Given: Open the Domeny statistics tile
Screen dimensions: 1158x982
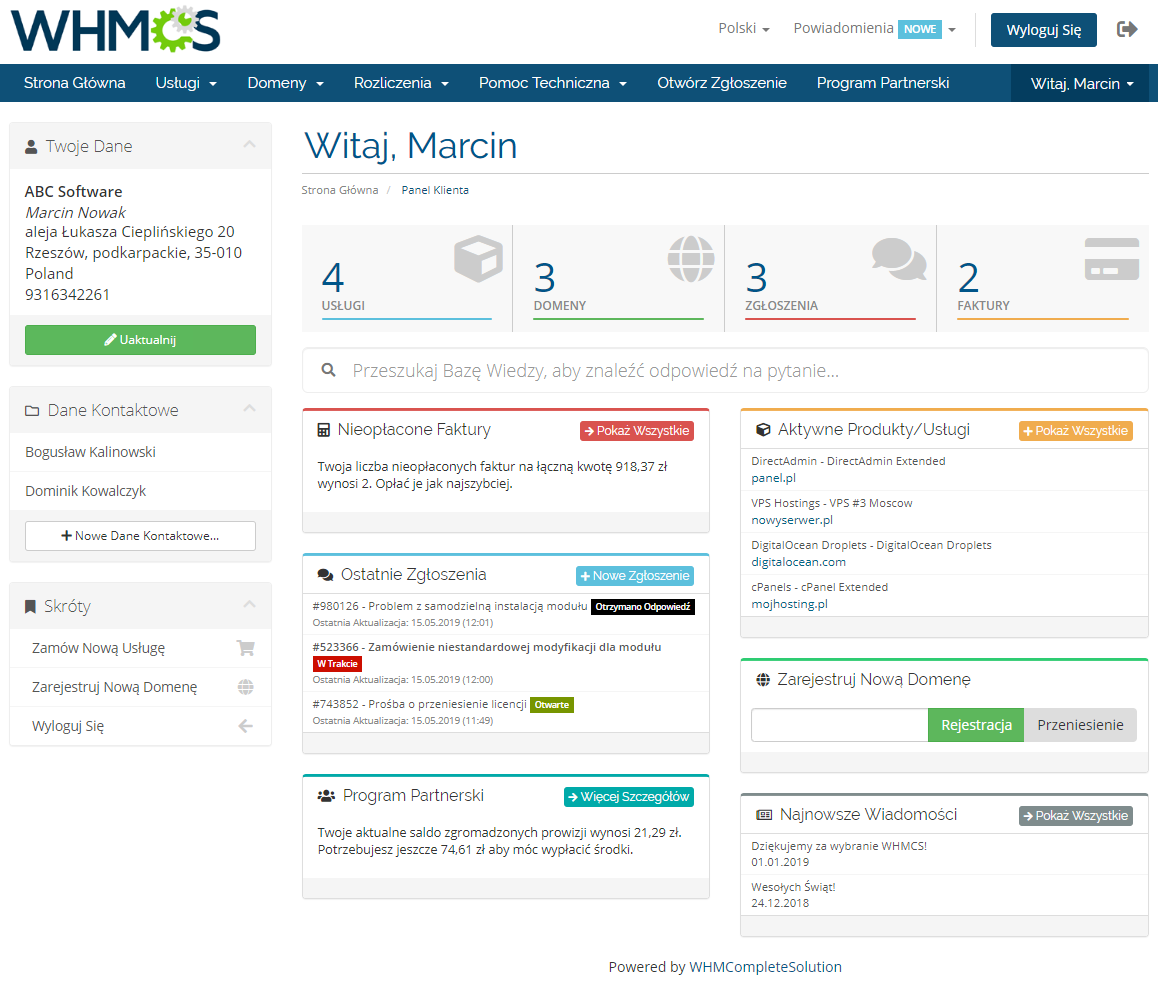Looking at the screenshot, I should click(619, 278).
